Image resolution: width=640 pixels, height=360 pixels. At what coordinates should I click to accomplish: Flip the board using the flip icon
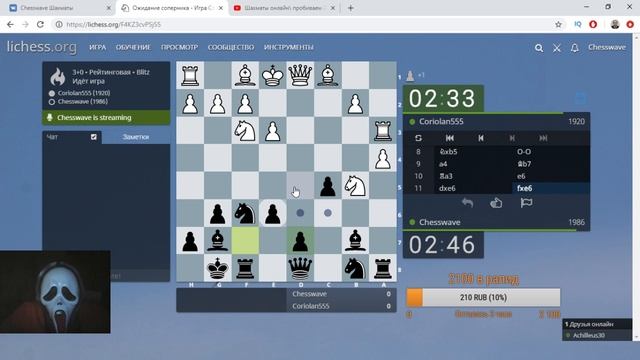pyautogui.click(x=418, y=138)
